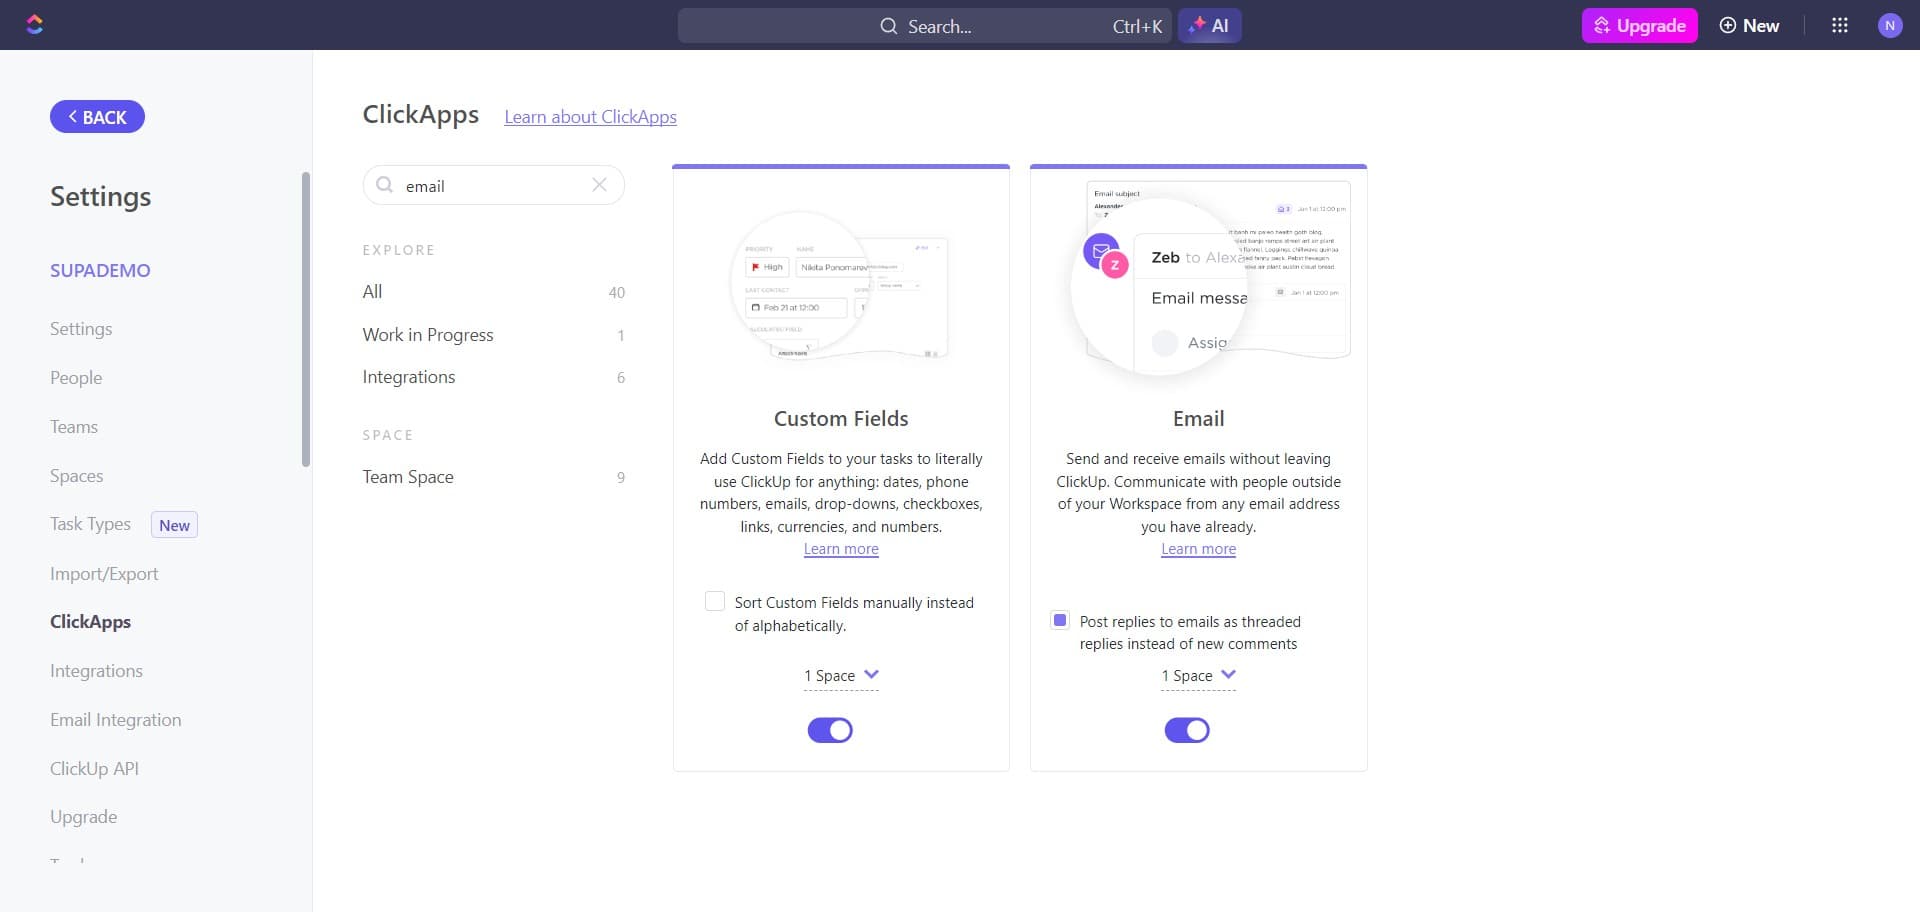Screen dimensions: 1920x912
Task: Open Email Integration in settings sidebar
Action: click(116, 720)
